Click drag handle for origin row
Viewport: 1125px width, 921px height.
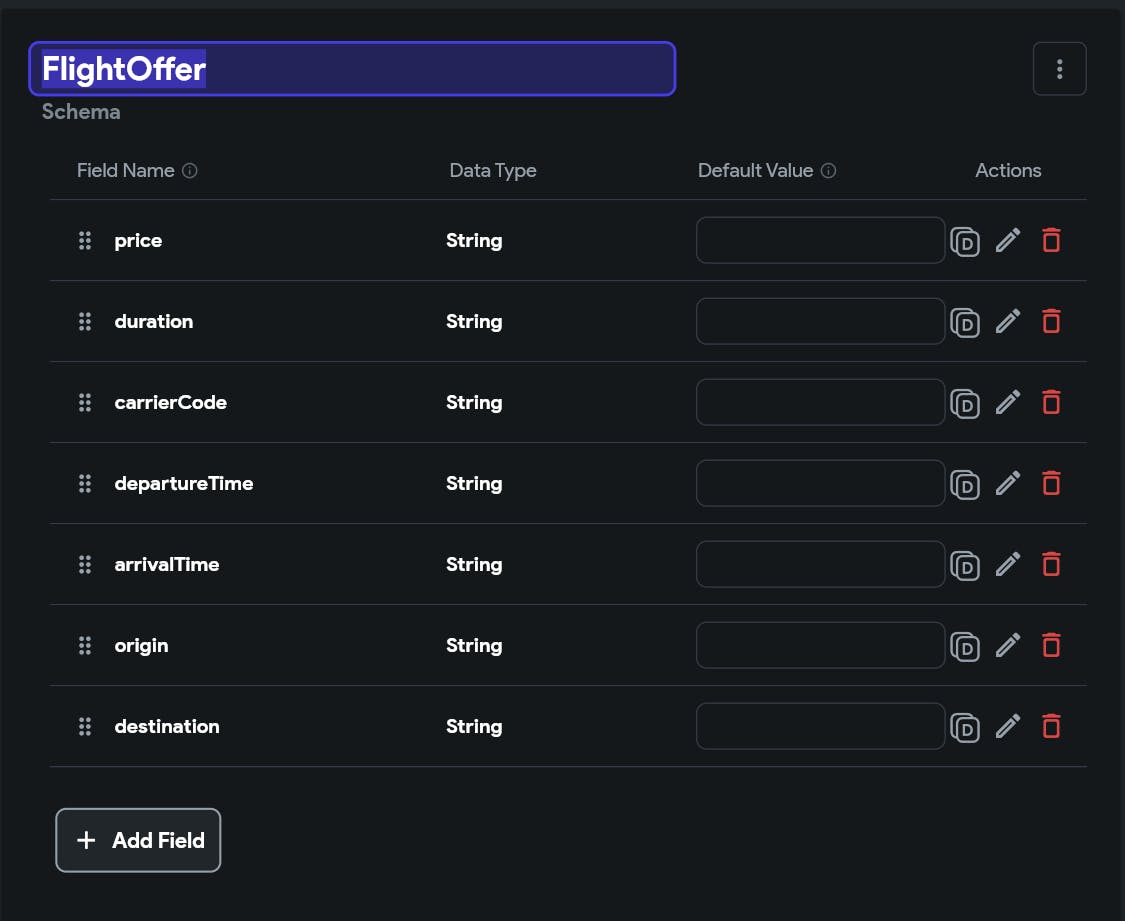(x=85, y=646)
